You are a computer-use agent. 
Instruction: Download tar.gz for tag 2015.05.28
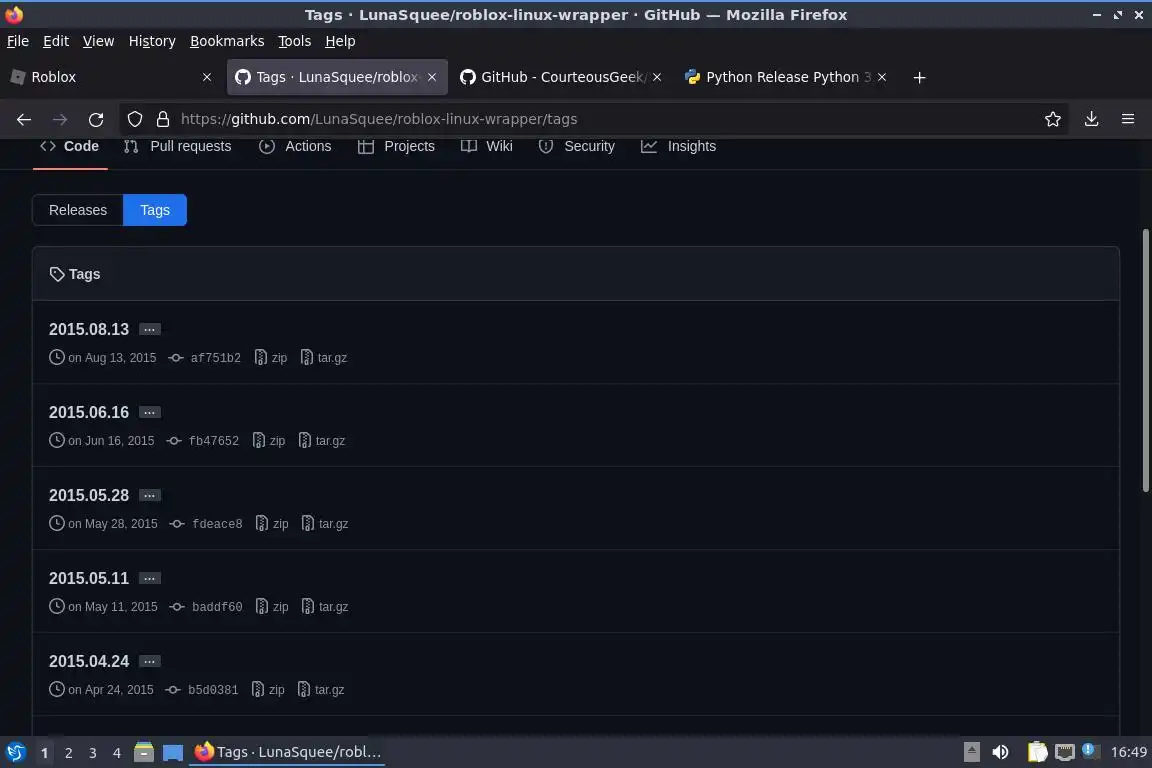click(x=325, y=524)
